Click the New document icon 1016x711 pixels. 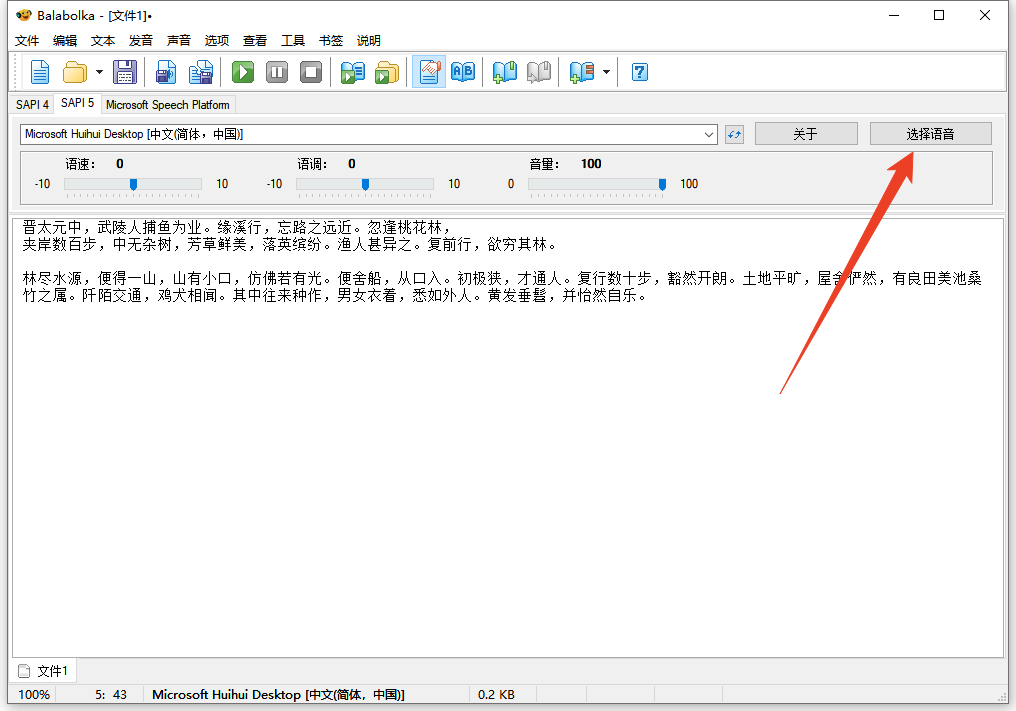coord(39,72)
